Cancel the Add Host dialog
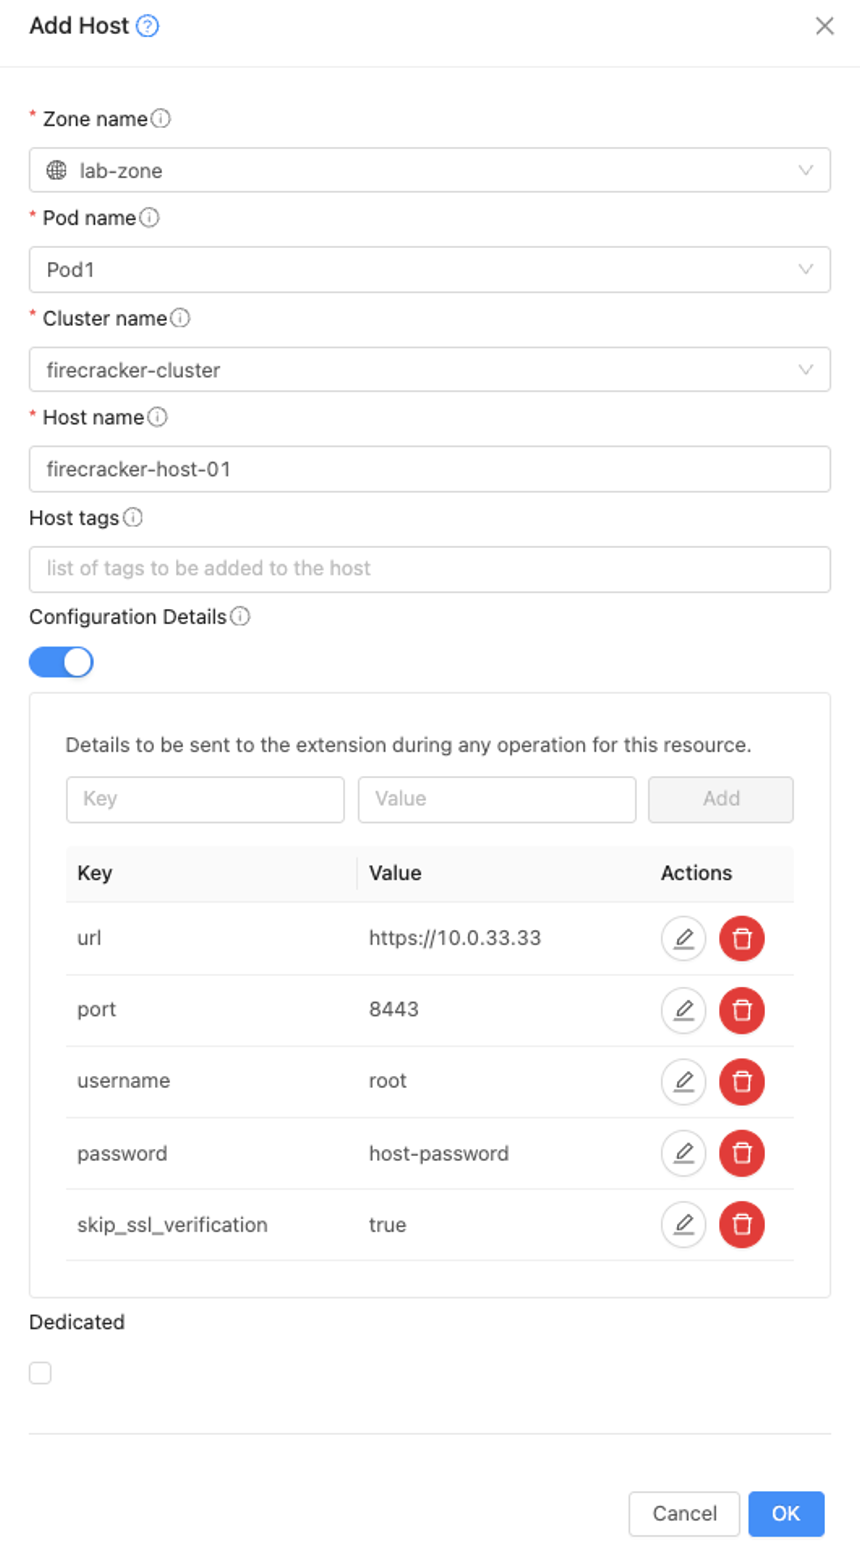The height and width of the screenshot is (1552, 860). click(x=684, y=1514)
